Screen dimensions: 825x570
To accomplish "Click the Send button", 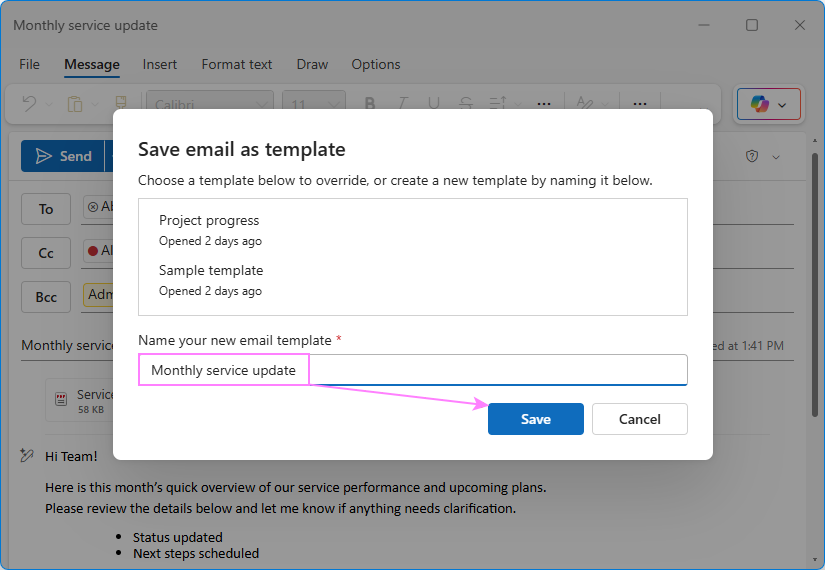I will (x=63, y=156).
